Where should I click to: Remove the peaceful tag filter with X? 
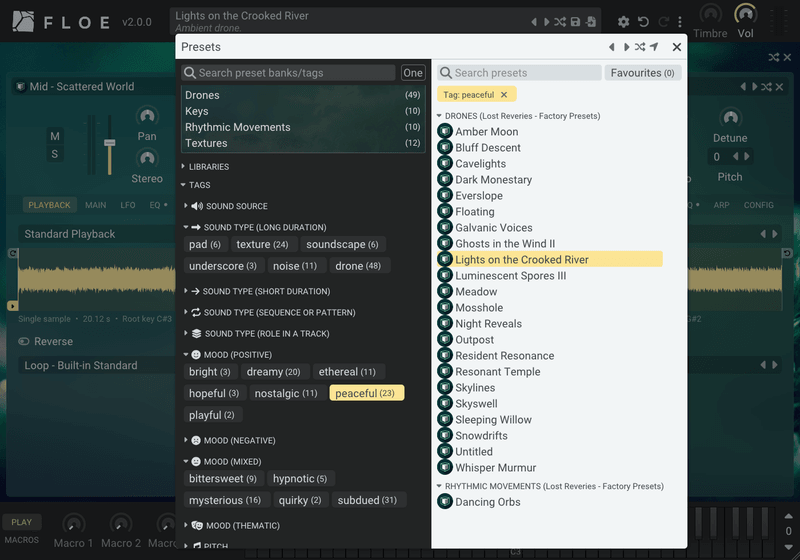(x=504, y=94)
